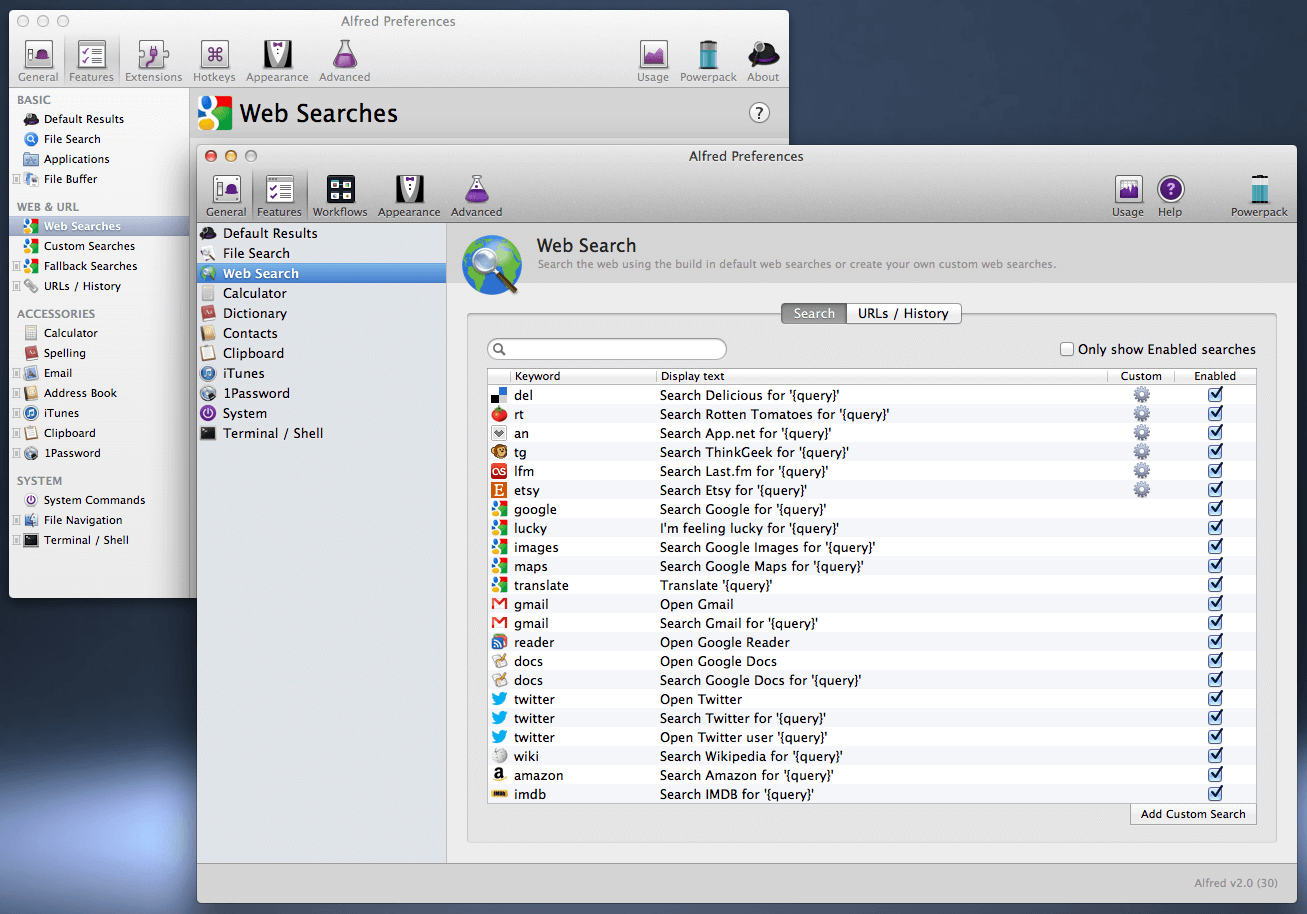
Task: Click the Add Custom Search button
Action: [1192, 813]
